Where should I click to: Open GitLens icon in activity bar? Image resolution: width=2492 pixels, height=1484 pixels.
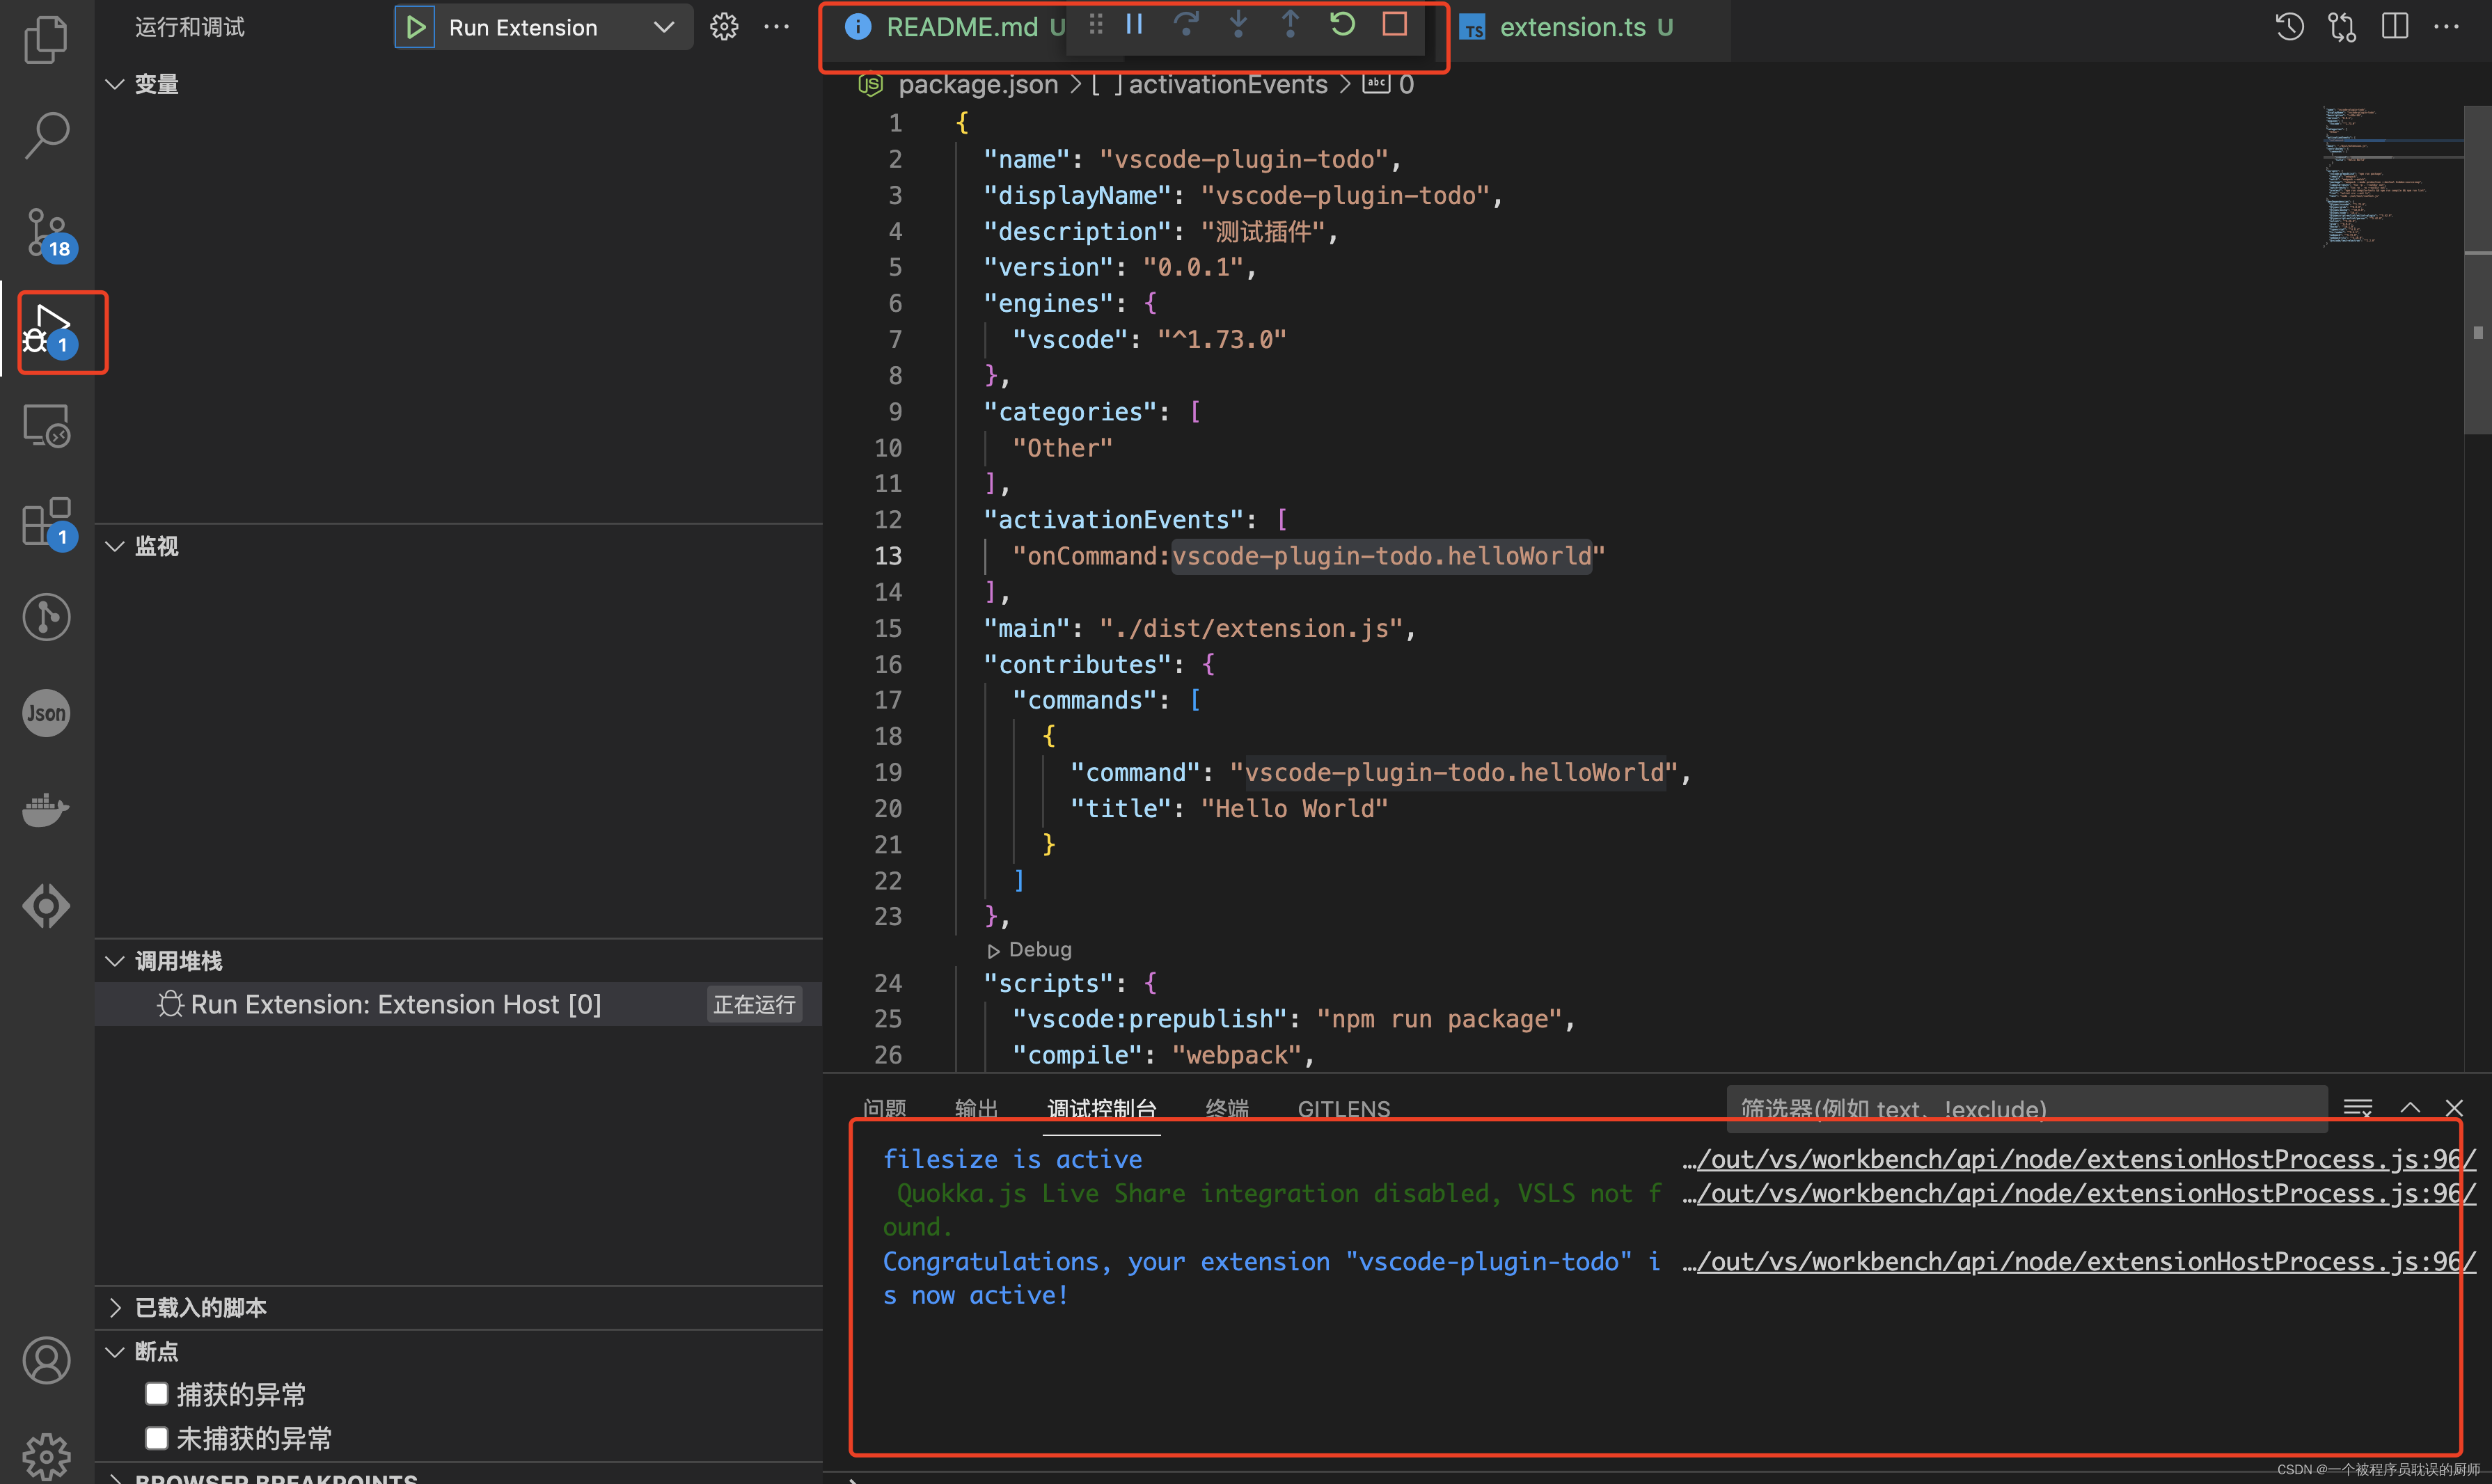(46, 906)
